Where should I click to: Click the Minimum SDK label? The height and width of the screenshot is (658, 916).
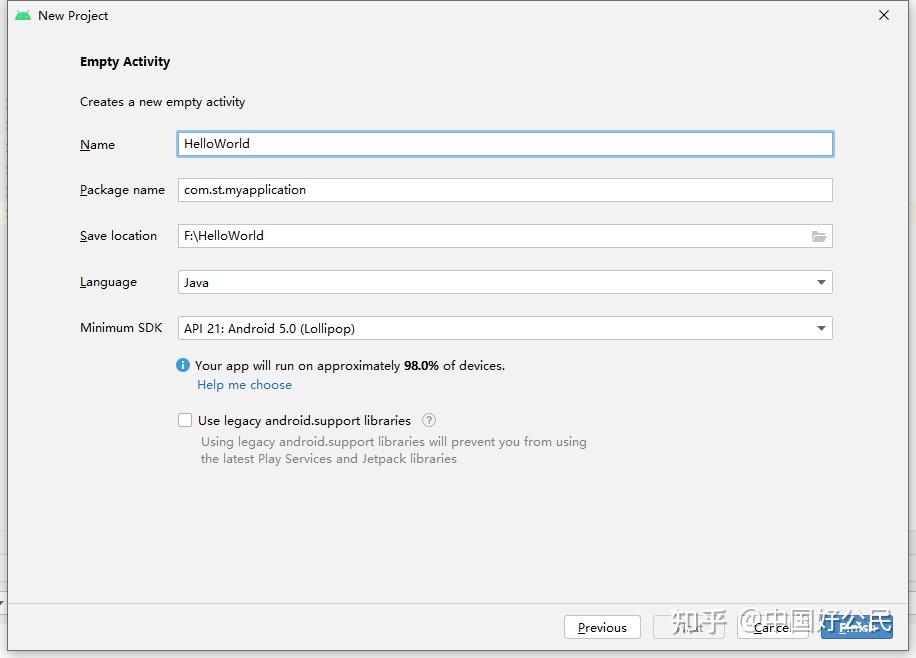click(x=121, y=328)
